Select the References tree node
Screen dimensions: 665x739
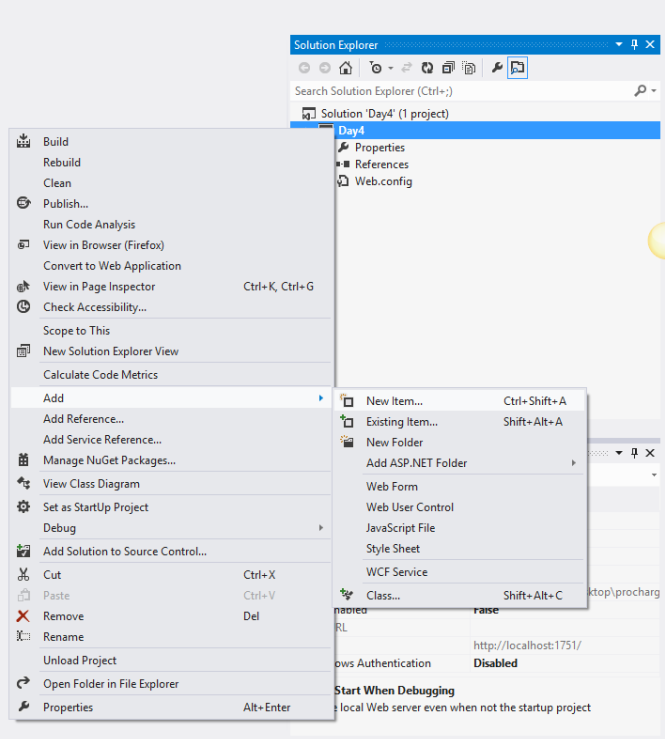(382, 164)
